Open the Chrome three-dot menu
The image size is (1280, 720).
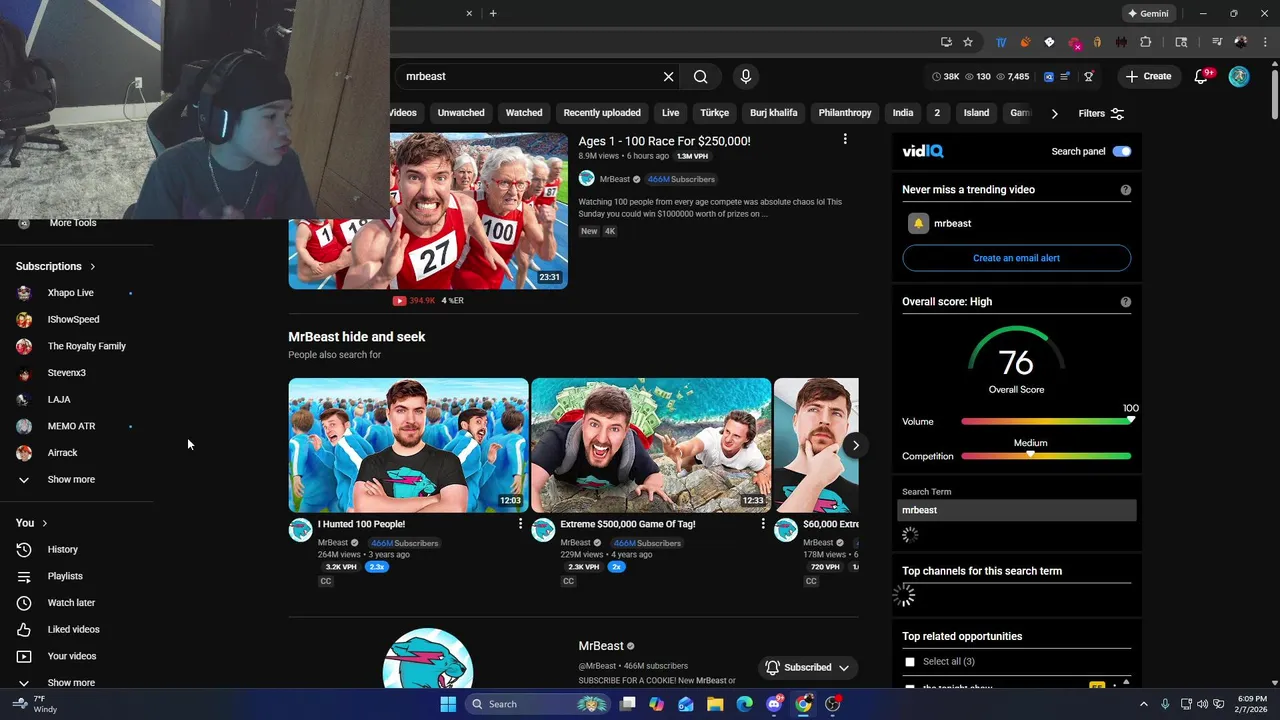[x=1265, y=42]
